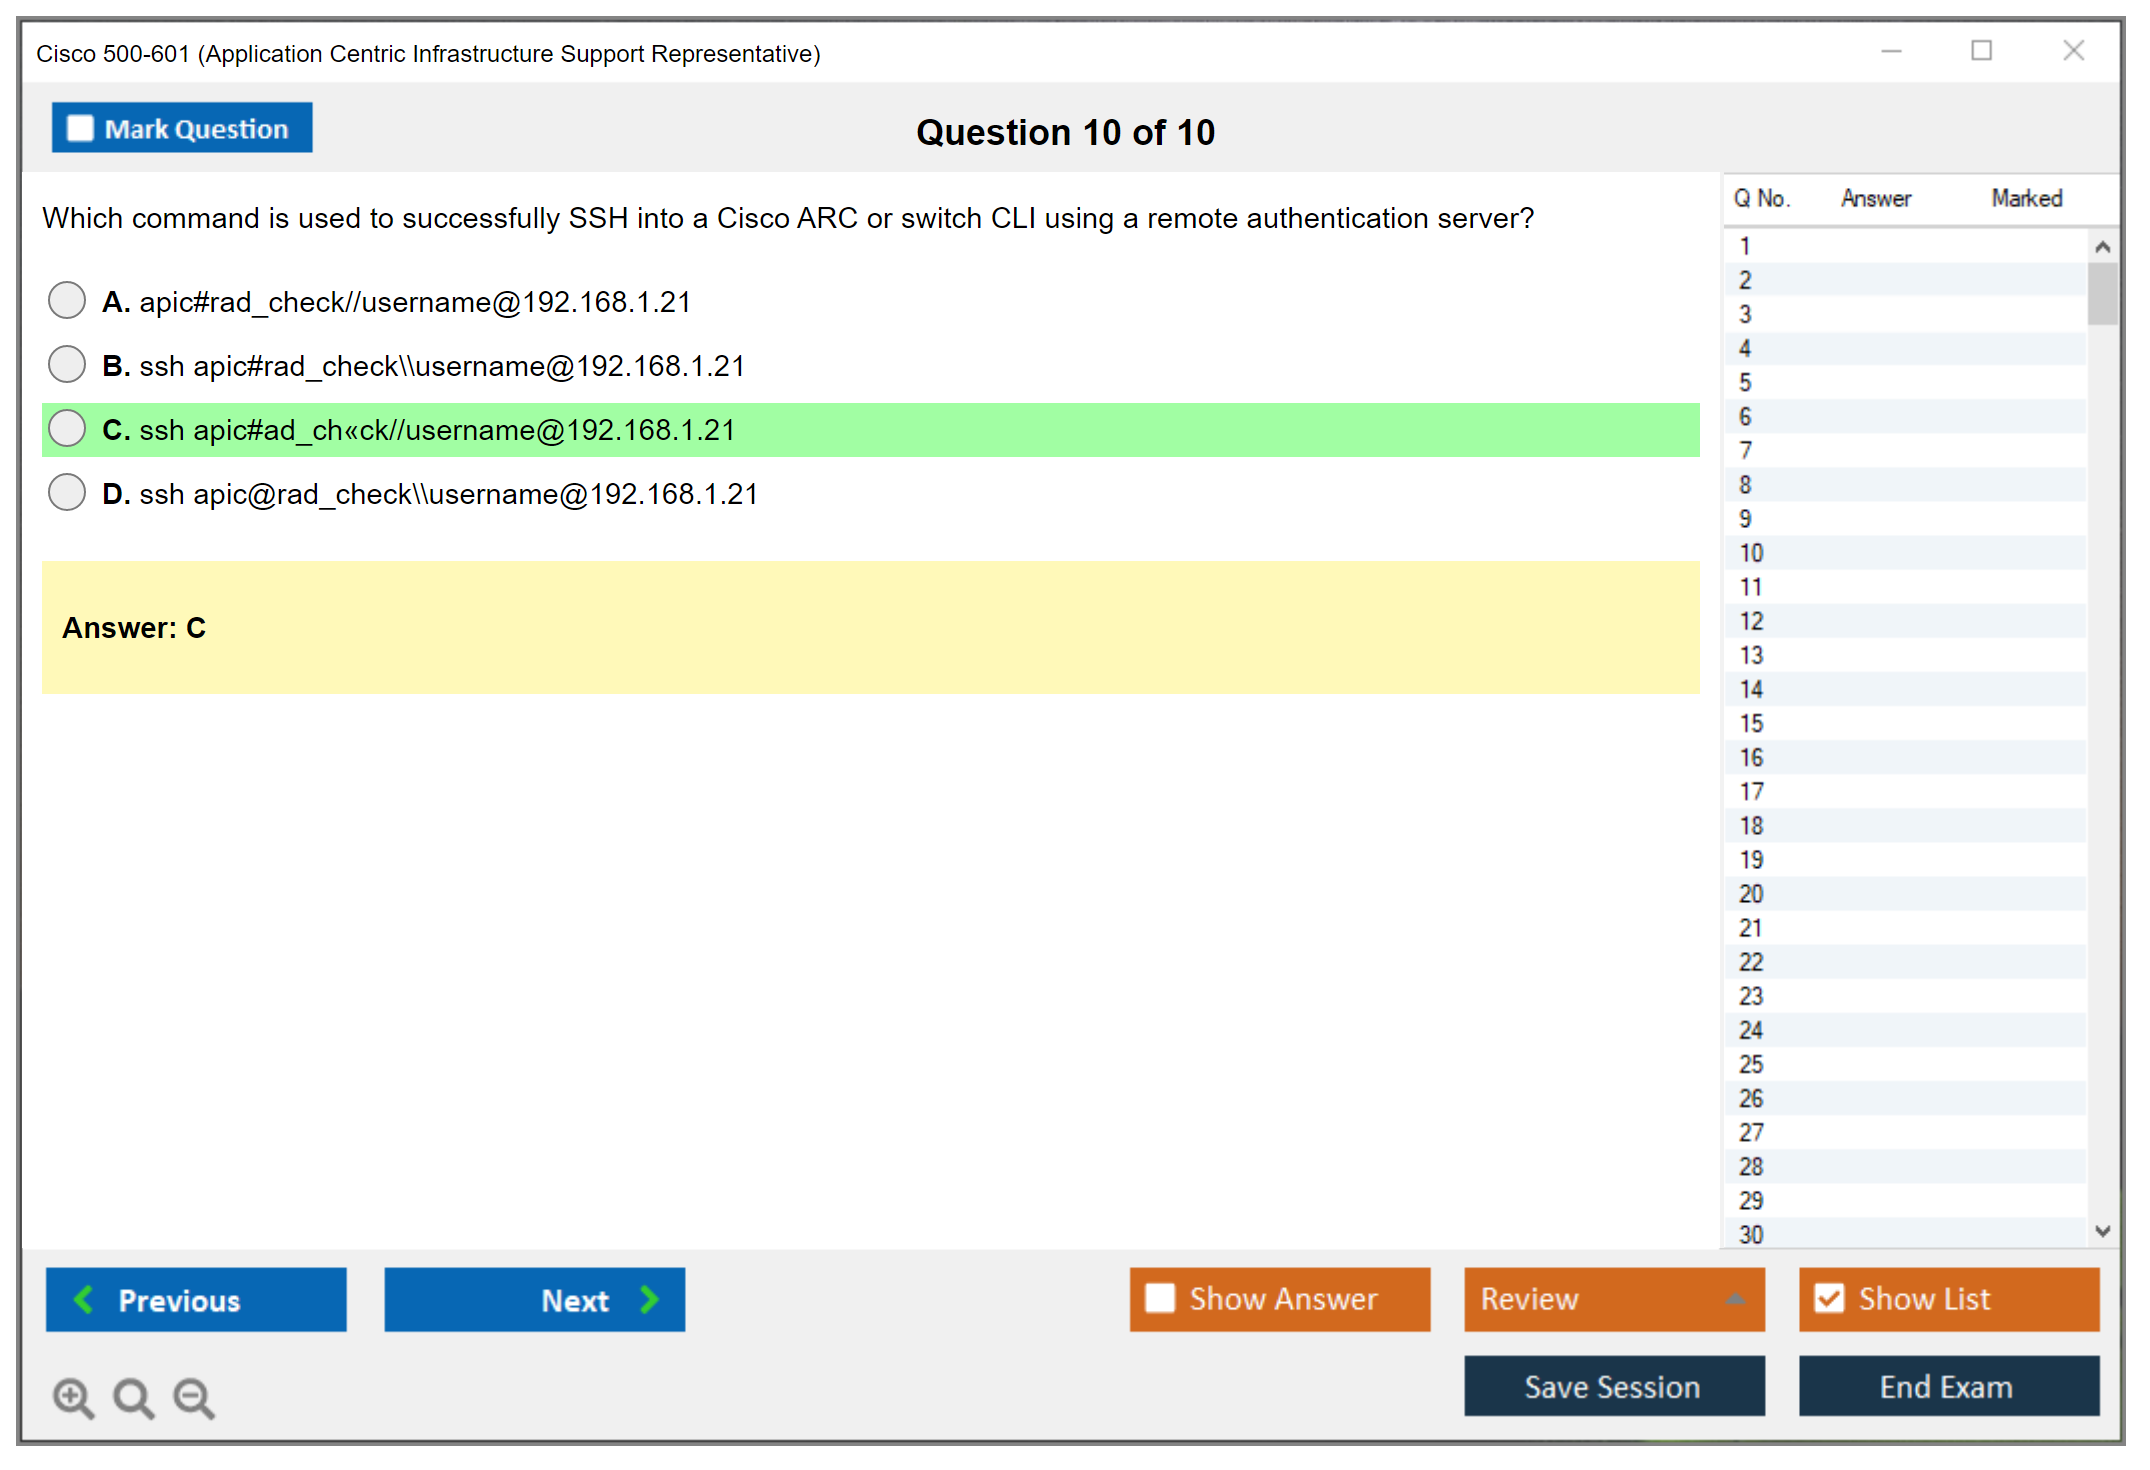Click the green right arrow on Next
The height and width of the screenshot is (1470, 2150).
tap(649, 1299)
